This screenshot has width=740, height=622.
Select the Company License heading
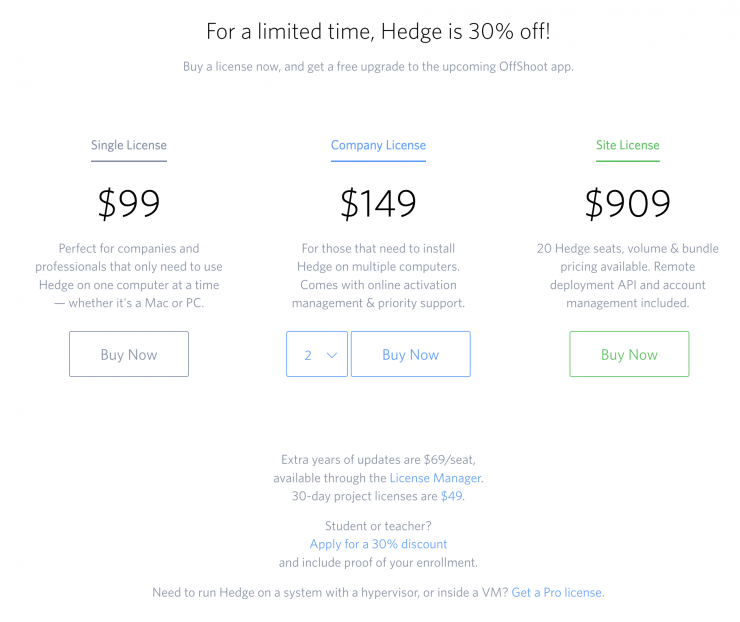coord(378,145)
